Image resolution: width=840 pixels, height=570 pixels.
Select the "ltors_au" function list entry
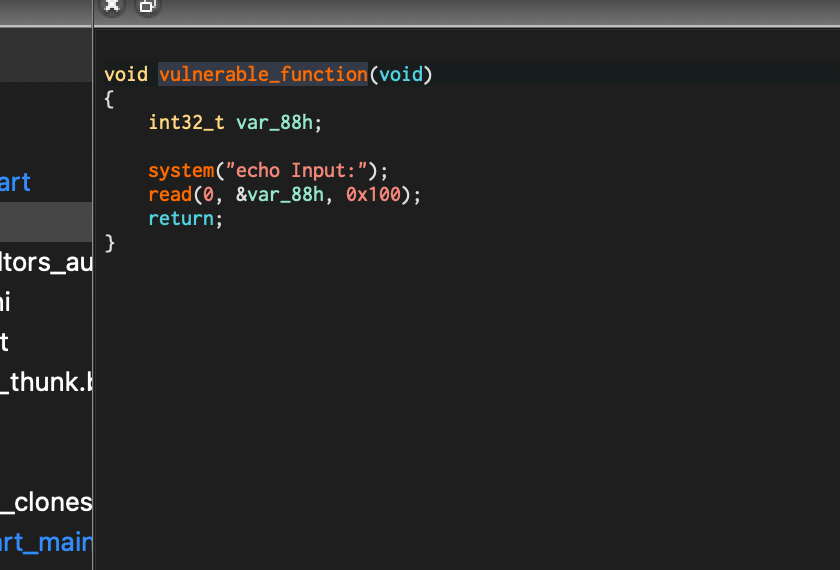click(x=46, y=262)
